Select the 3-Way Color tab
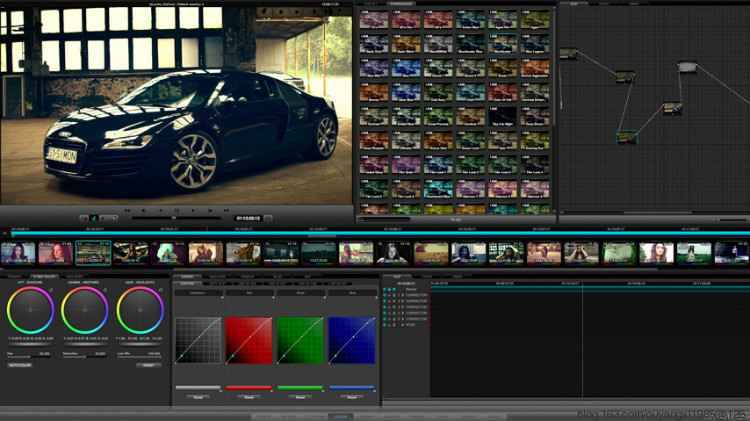Screen dimensions: 750x421 click(44, 277)
